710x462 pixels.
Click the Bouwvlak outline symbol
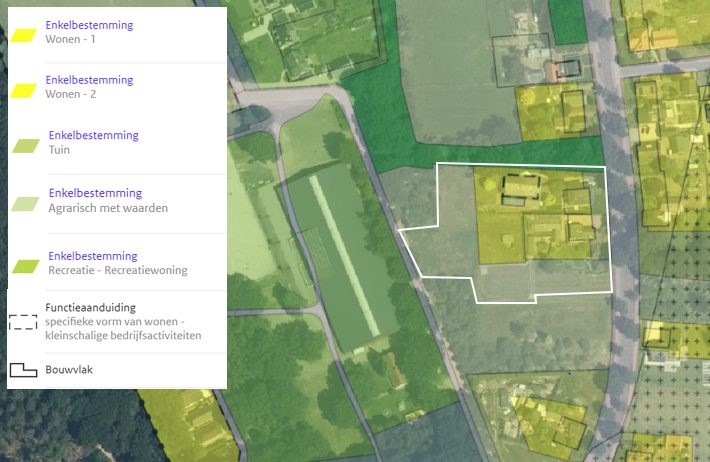click(23, 370)
